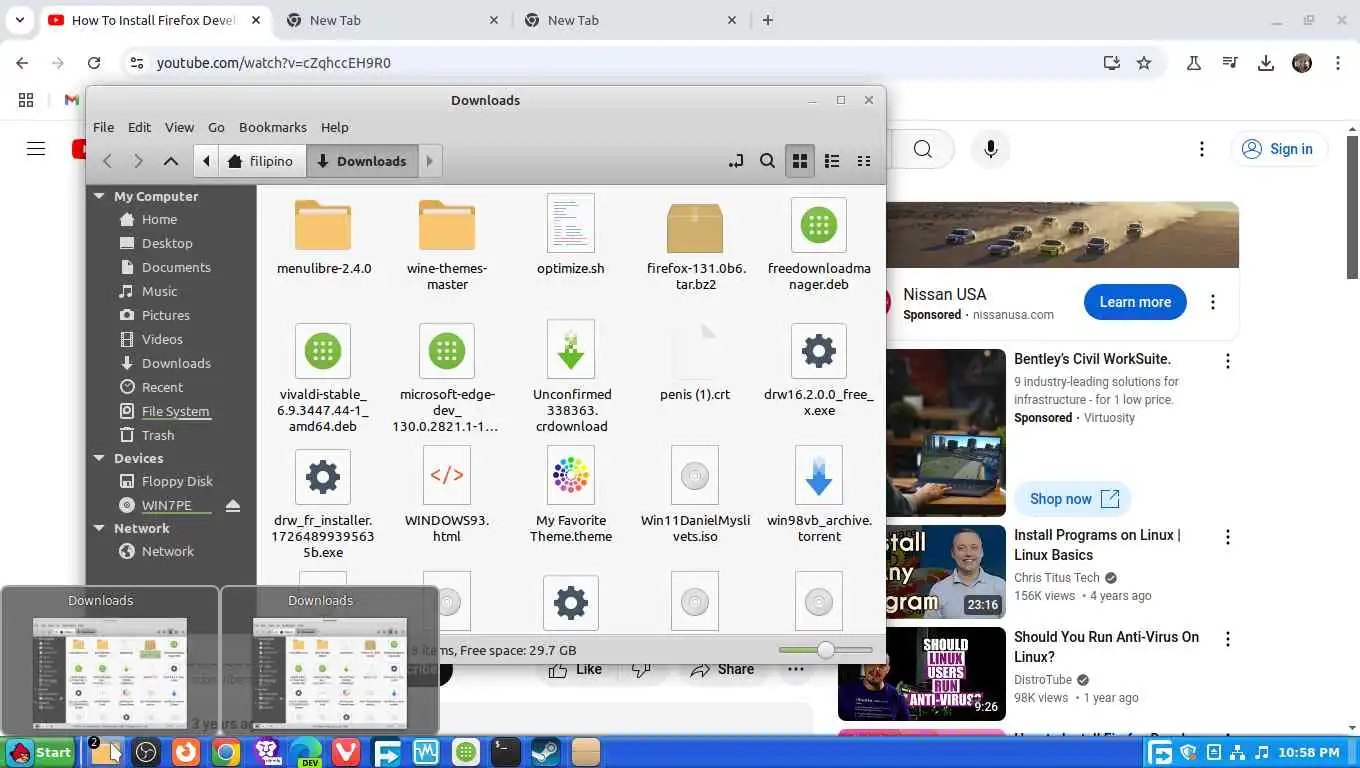Select microsoft-edge-dev package file
This screenshot has width=1360, height=768.
pos(447,378)
